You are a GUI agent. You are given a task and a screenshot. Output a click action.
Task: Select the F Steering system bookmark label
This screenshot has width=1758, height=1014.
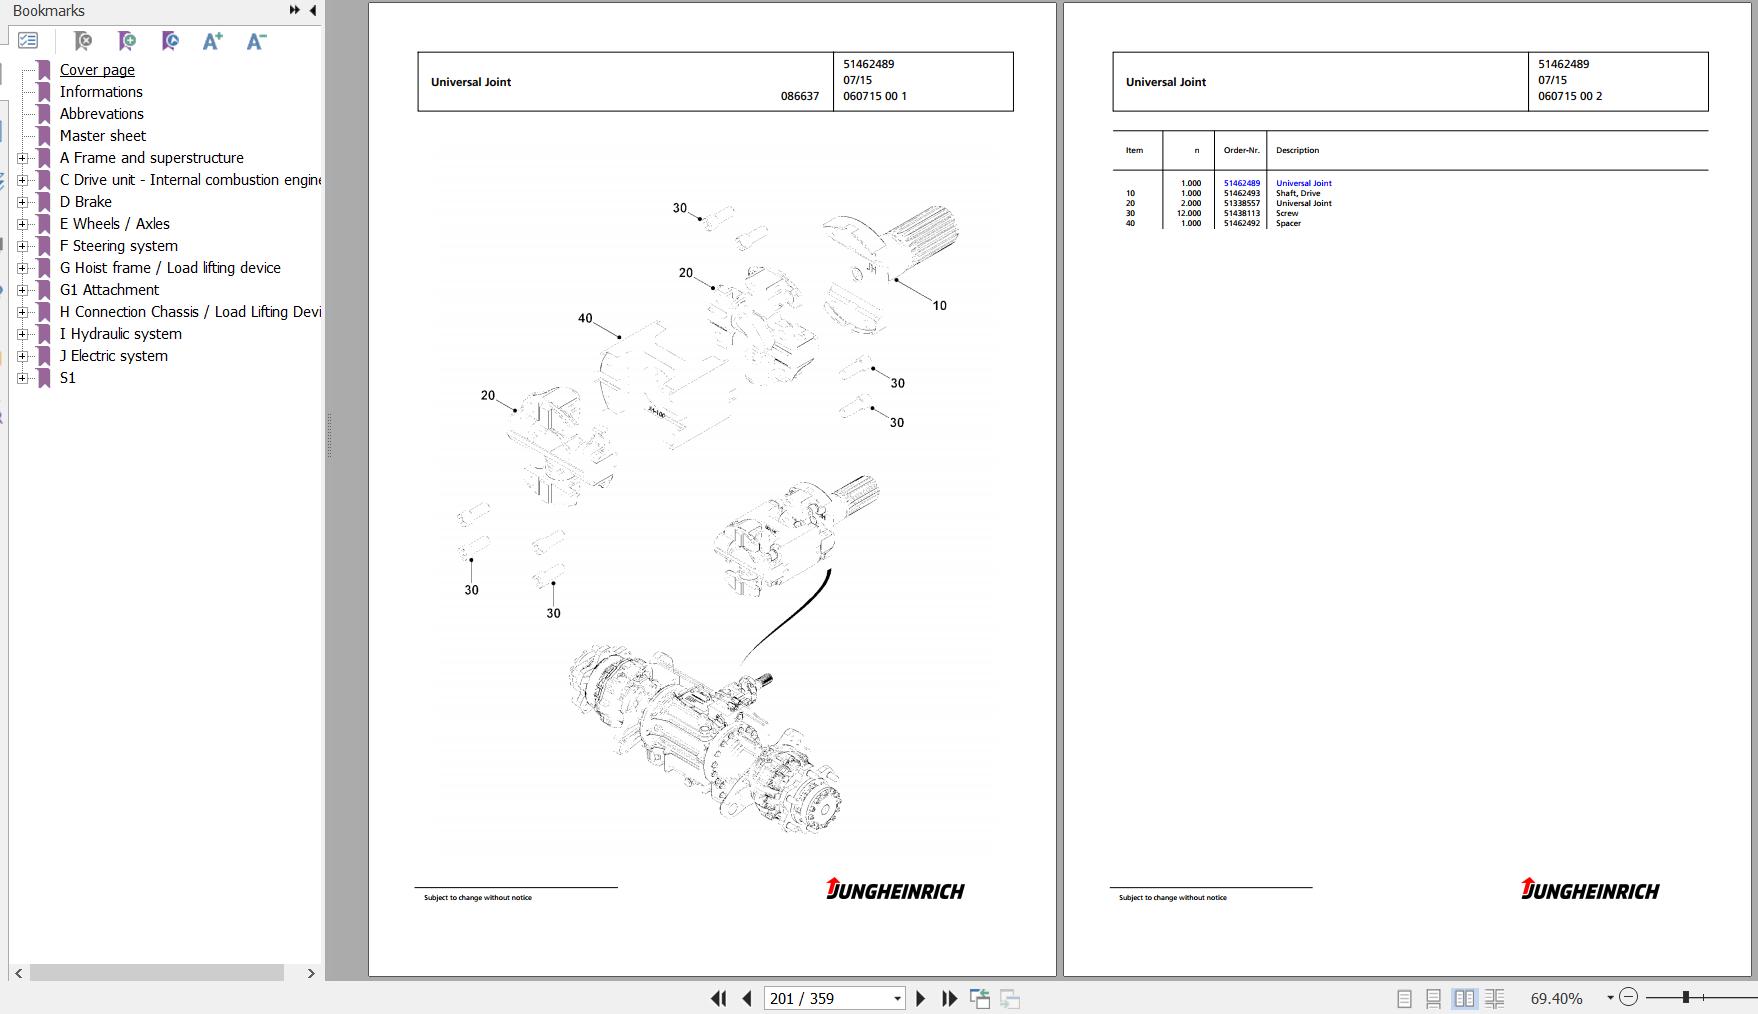click(x=118, y=246)
